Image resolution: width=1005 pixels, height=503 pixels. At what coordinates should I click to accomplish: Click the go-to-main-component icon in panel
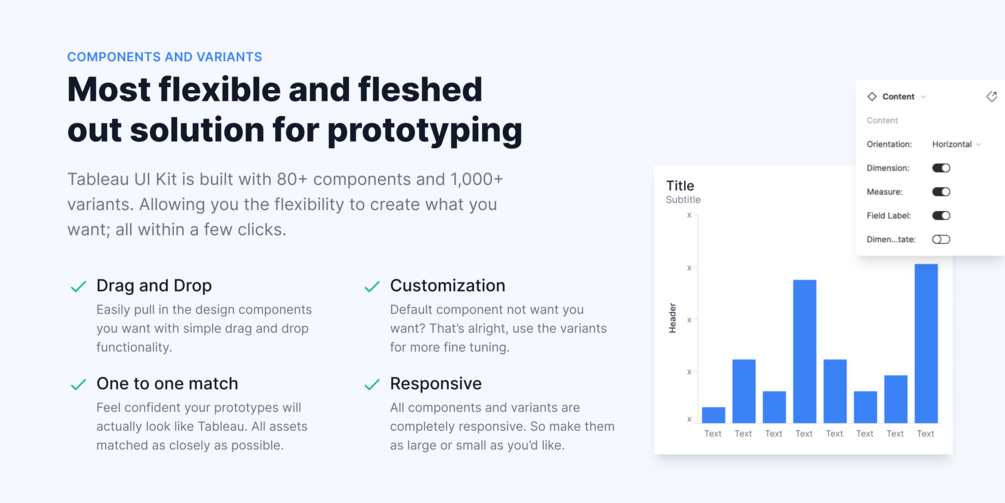991,97
